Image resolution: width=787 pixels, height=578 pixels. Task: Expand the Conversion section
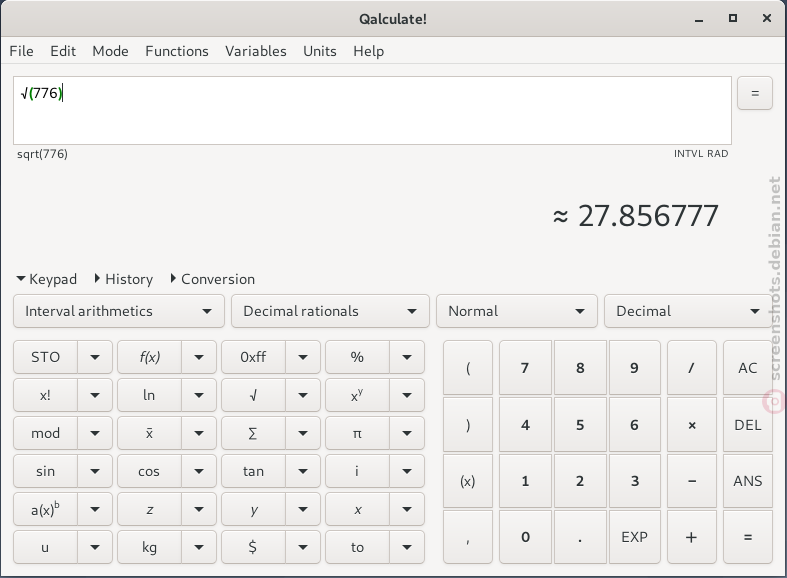tap(212, 279)
